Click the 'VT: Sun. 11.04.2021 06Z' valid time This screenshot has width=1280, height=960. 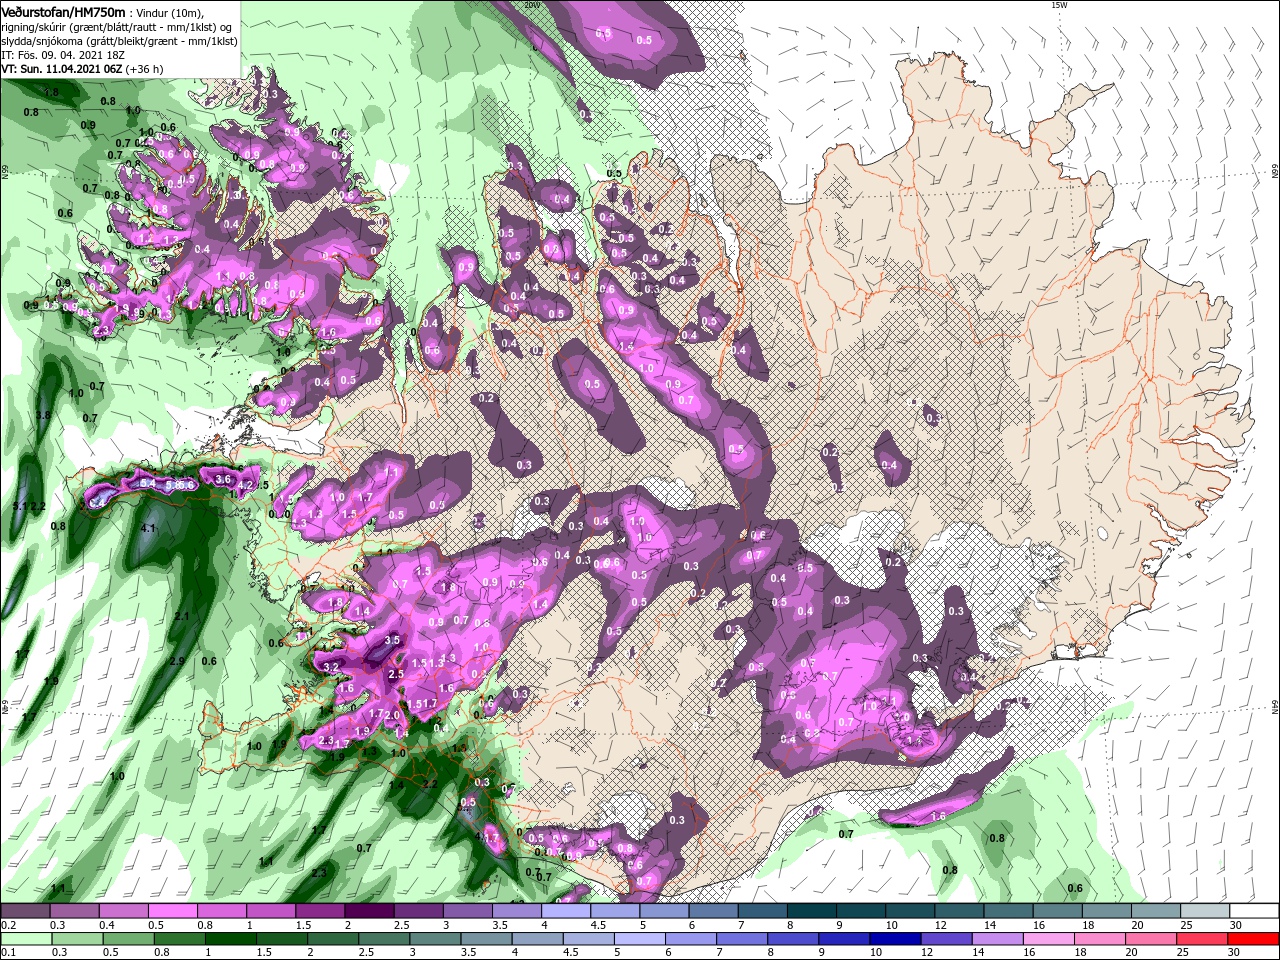tap(62, 69)
